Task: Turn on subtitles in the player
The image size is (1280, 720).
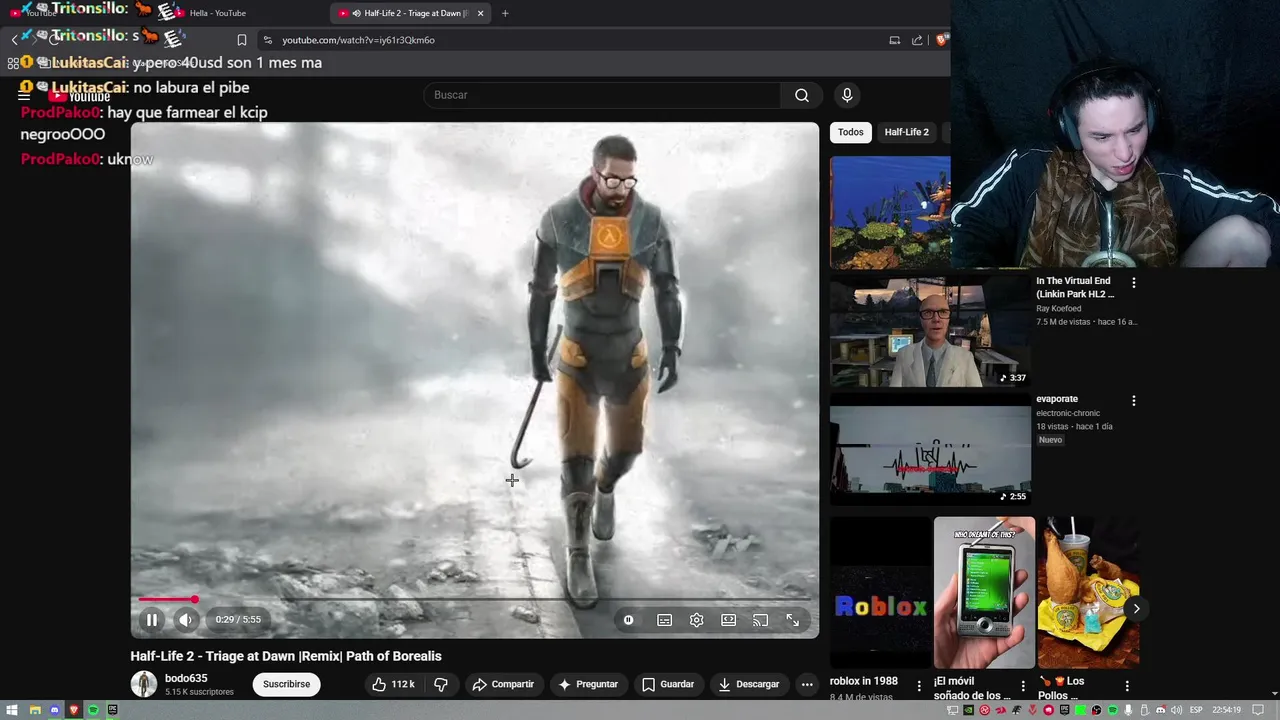Action: tap(664, 620)
